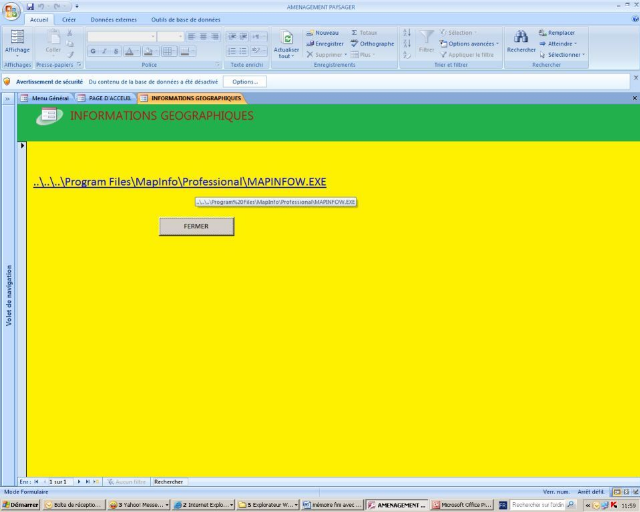Sort descending Z to A
This screenshot has height=512, width=640.
tap(407, 44)
